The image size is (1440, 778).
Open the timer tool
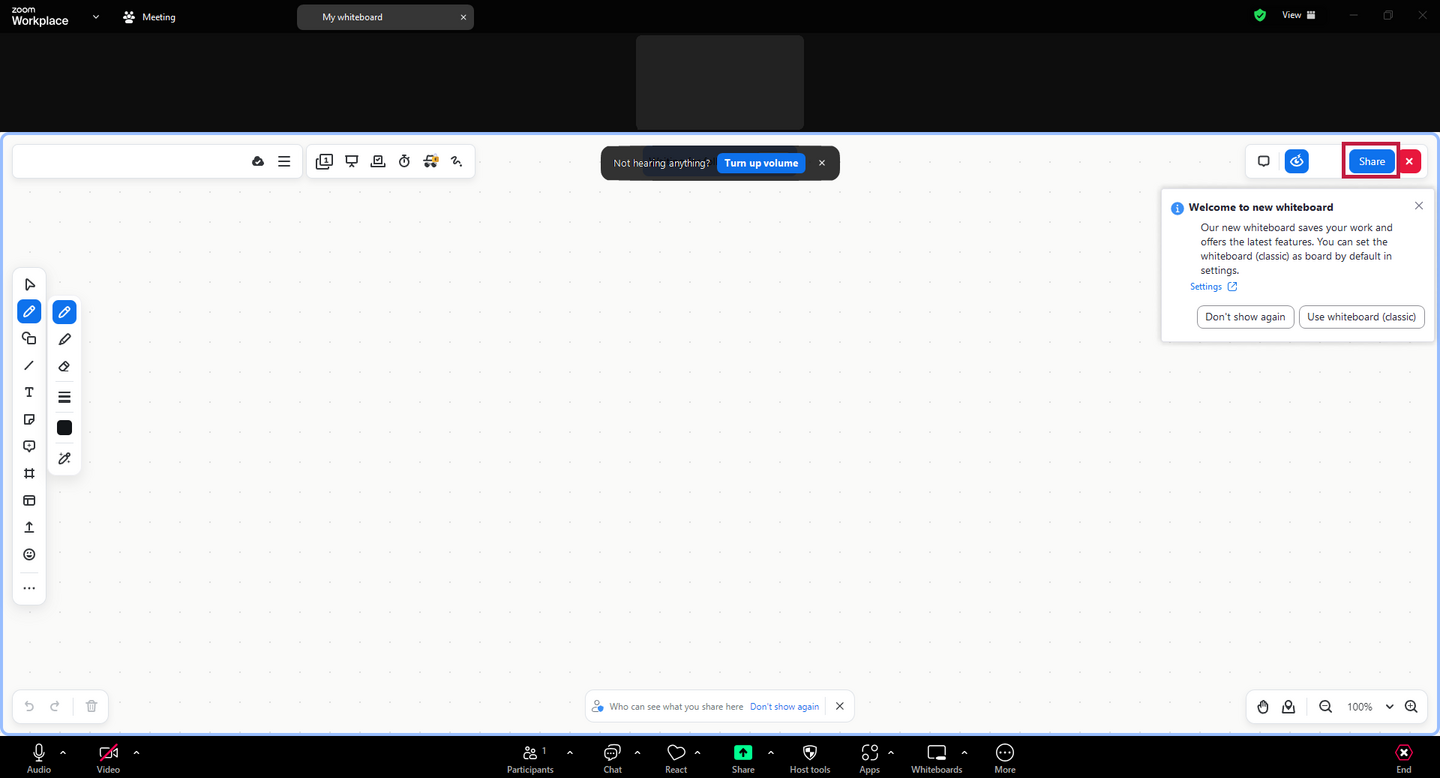(404, 161)
